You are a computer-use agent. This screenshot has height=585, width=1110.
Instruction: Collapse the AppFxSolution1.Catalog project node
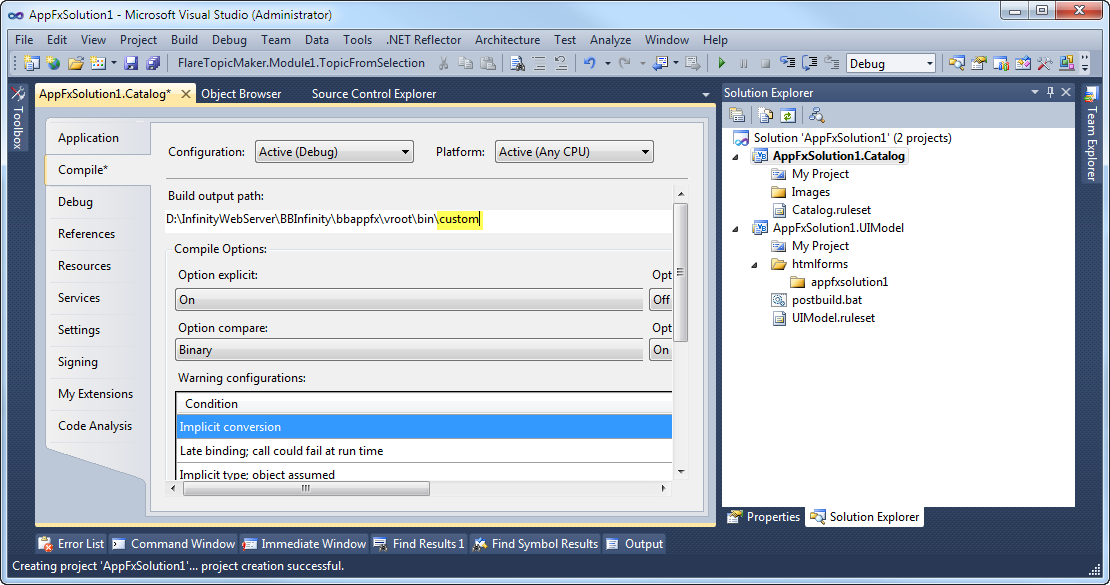pos(736,157)
